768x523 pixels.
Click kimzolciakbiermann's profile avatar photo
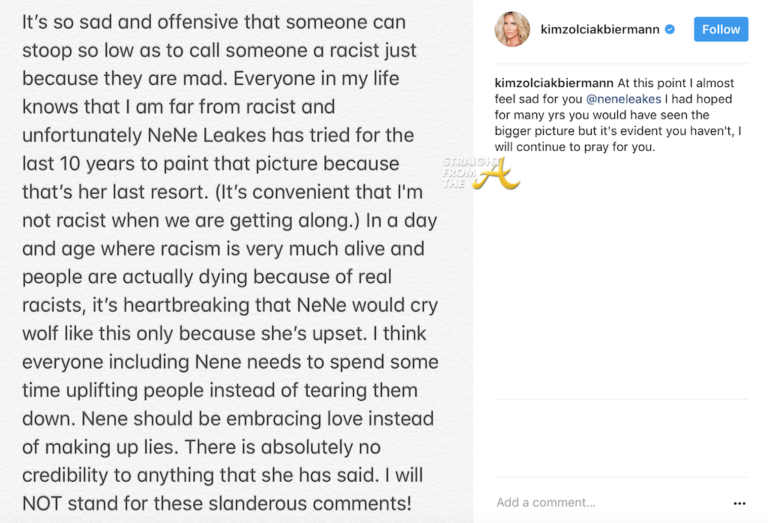512,30
